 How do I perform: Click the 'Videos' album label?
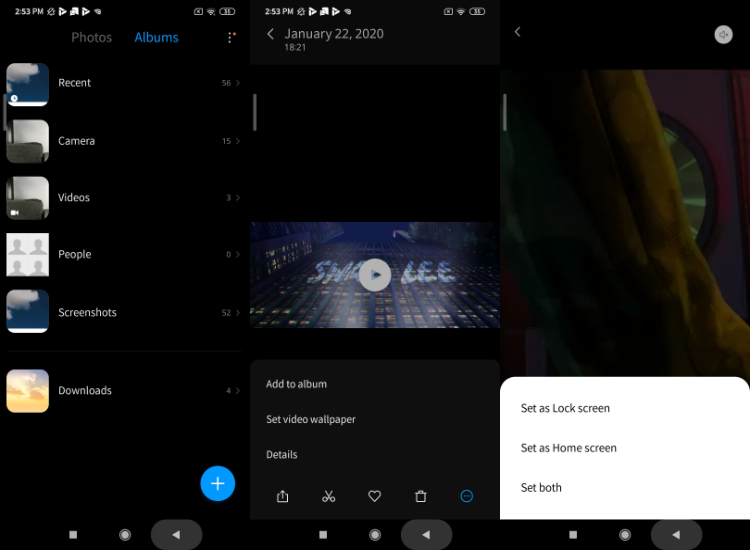coord(74,198)
